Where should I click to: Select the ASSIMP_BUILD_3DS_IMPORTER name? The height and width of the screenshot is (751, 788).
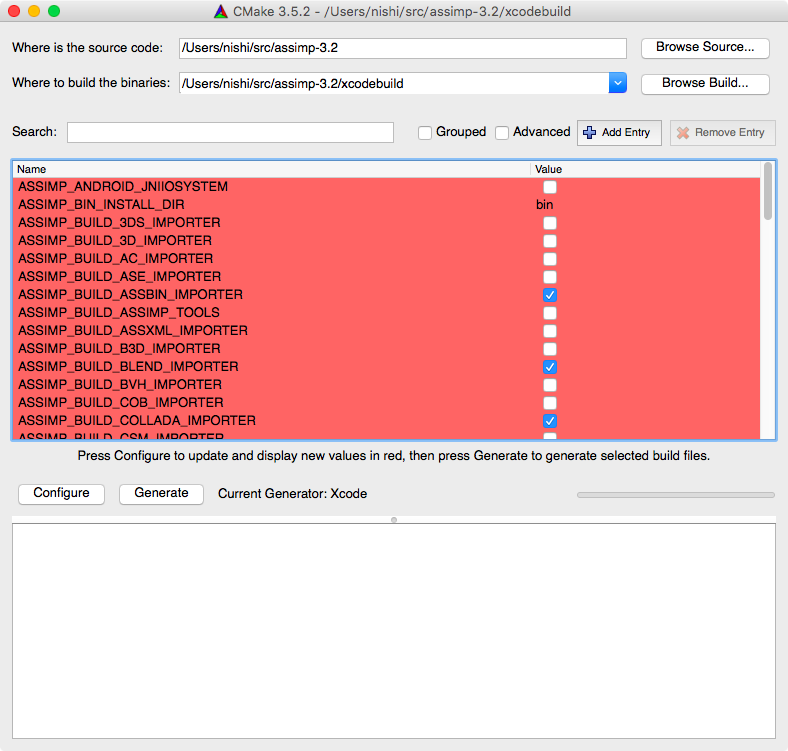coord(119,223)
